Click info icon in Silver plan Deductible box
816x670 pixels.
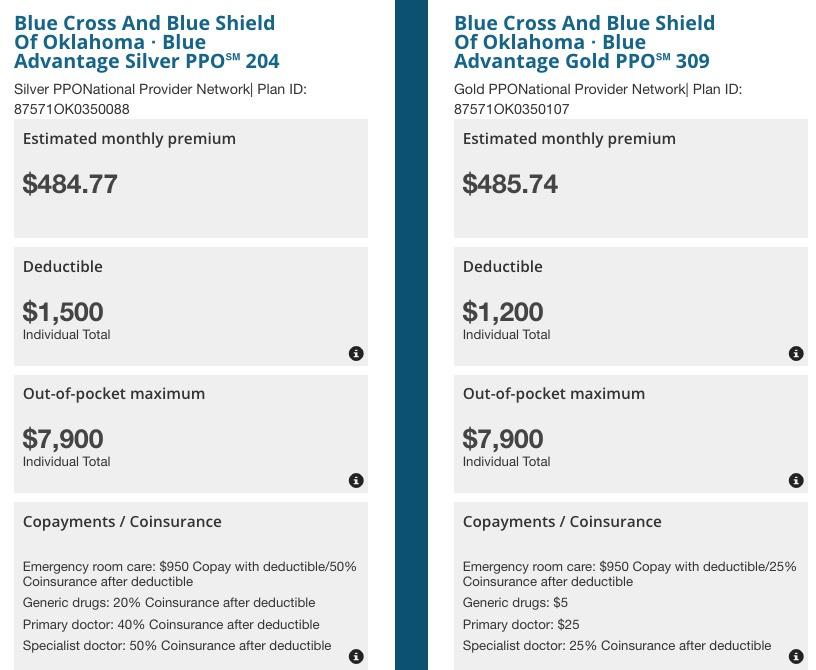point(356,354)
